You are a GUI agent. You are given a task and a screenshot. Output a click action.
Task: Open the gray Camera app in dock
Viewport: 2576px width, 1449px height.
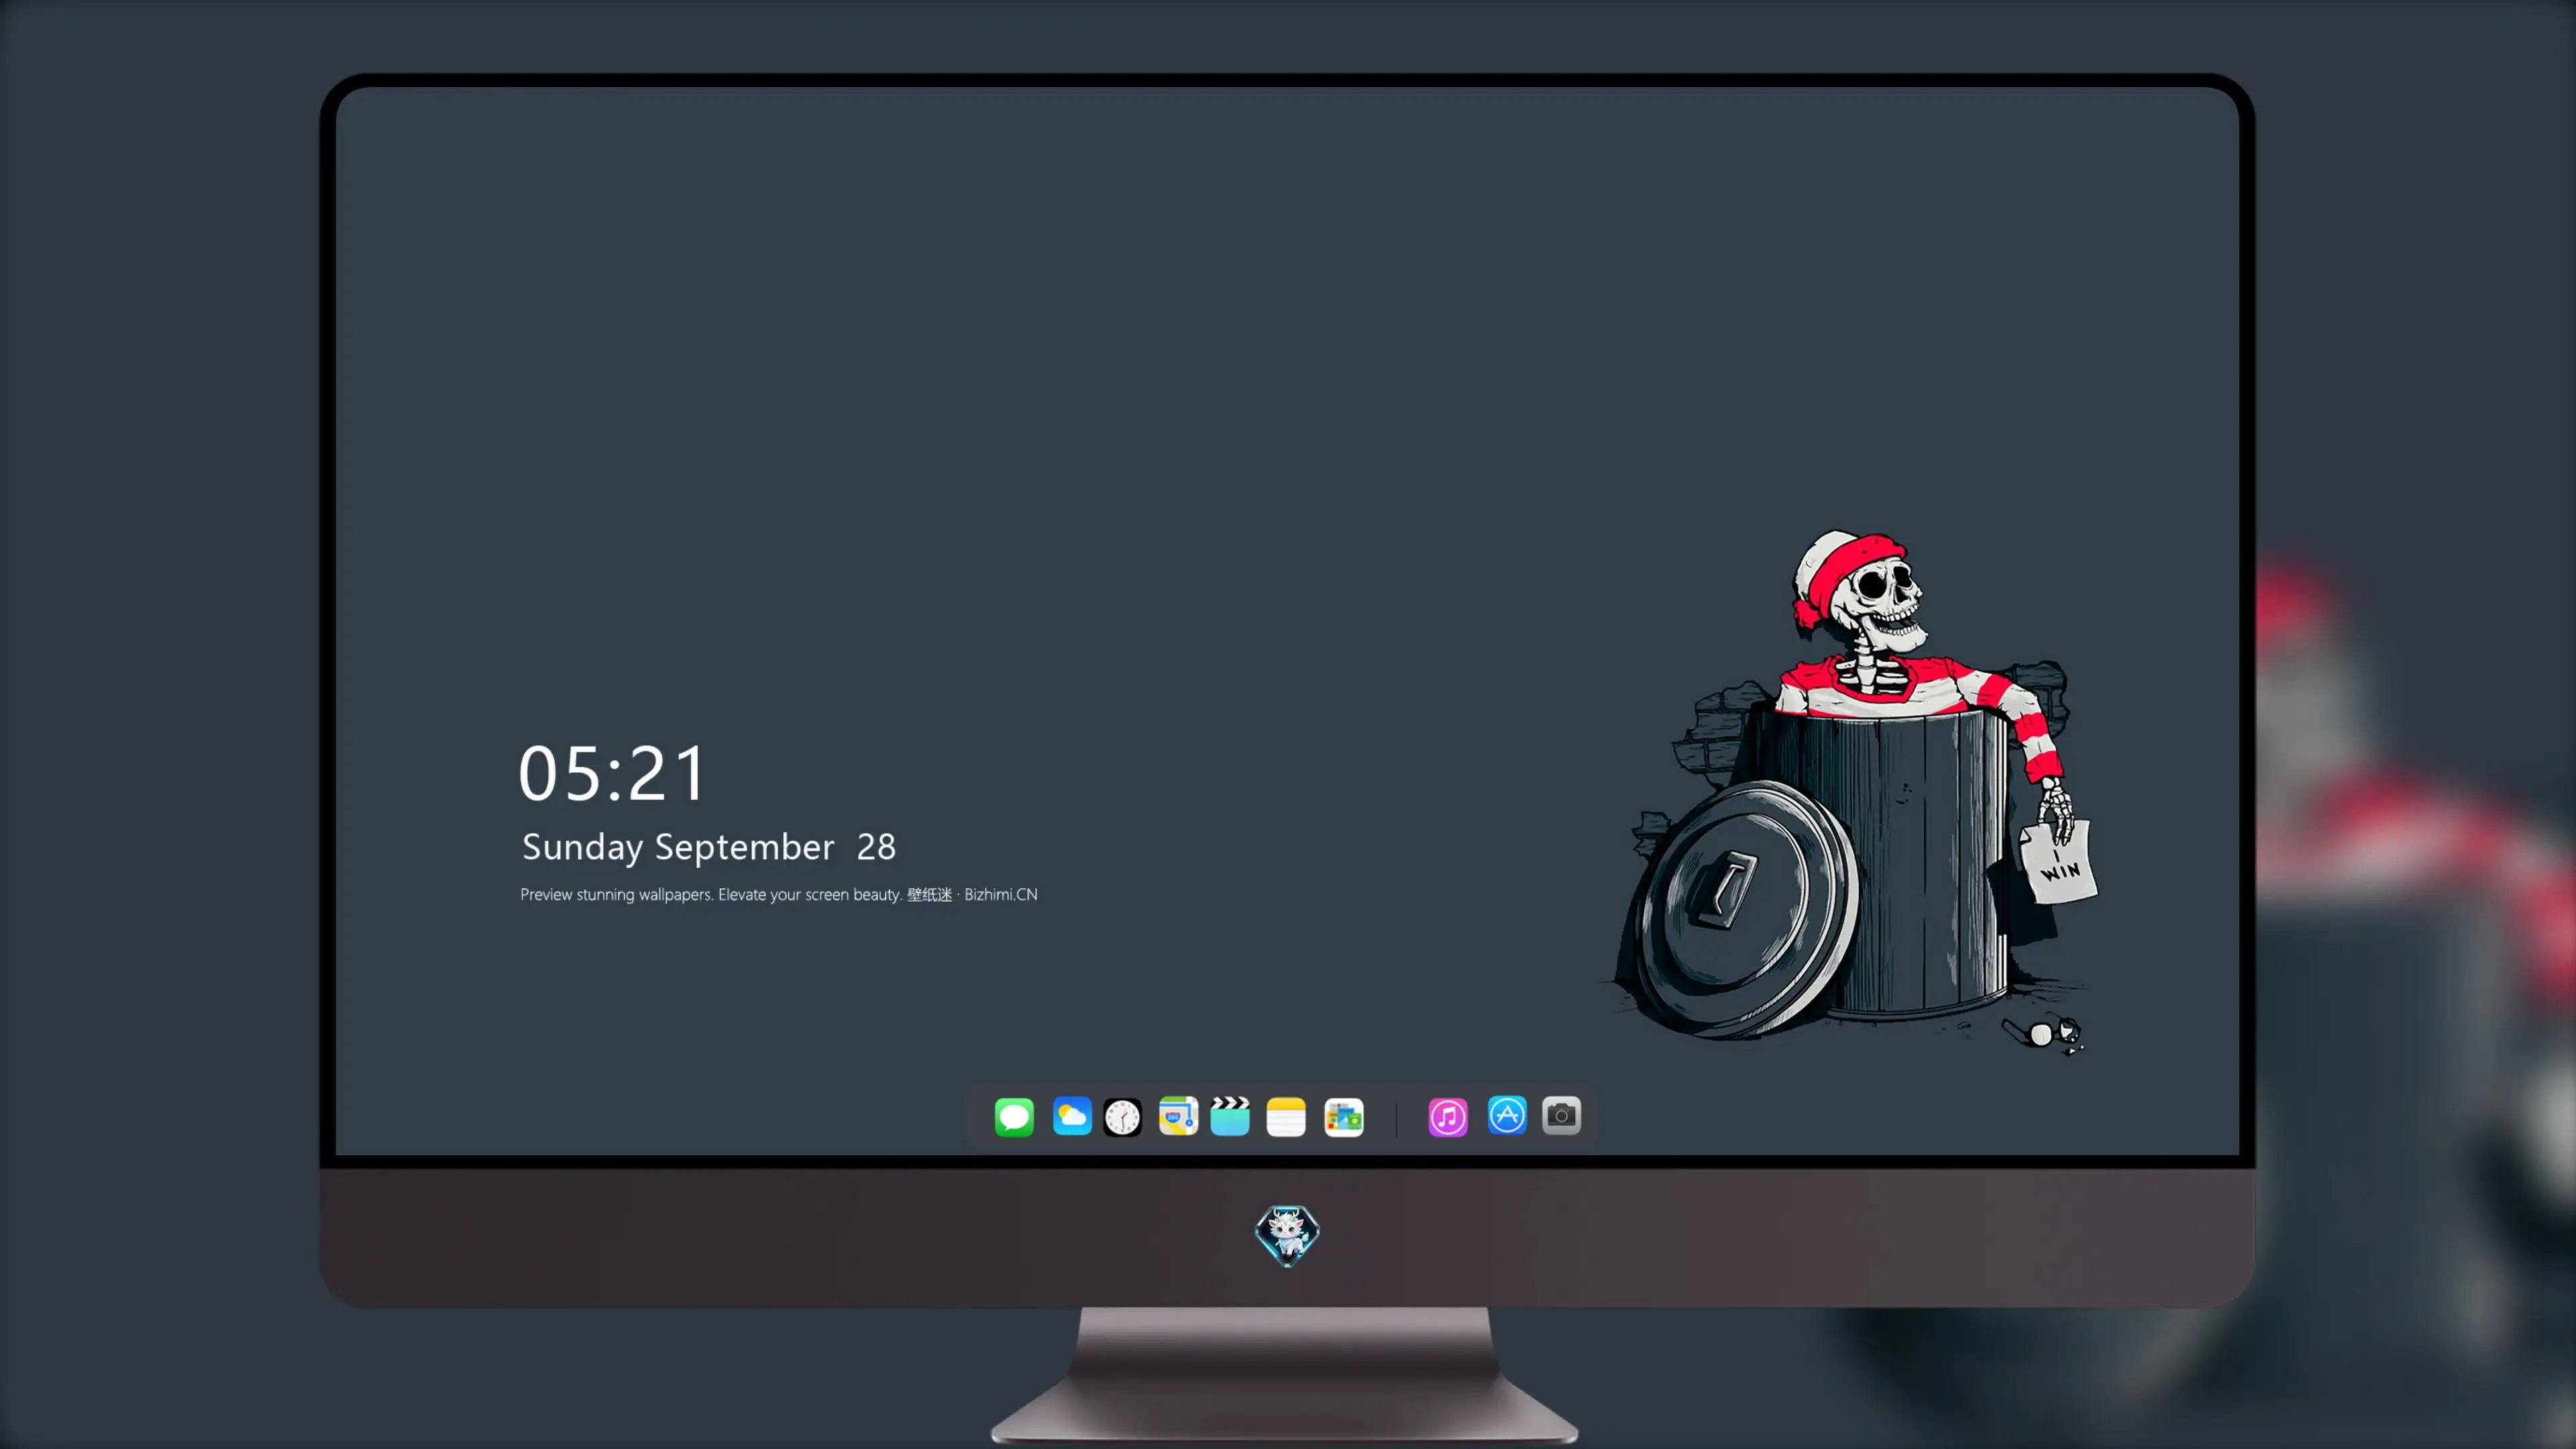tap(1562, 1115)
